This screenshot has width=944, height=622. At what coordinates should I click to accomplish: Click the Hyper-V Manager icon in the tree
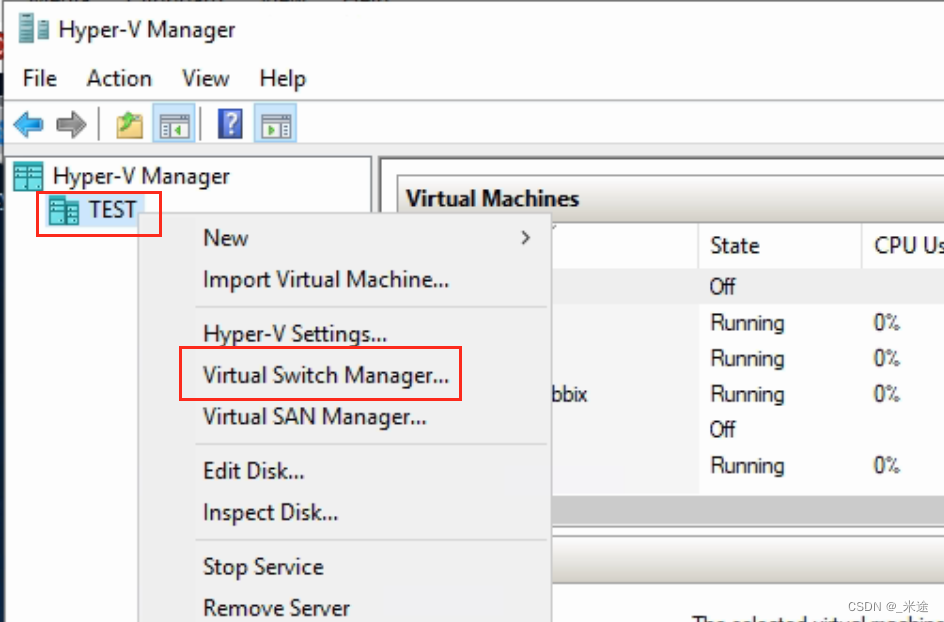[27, 176]
